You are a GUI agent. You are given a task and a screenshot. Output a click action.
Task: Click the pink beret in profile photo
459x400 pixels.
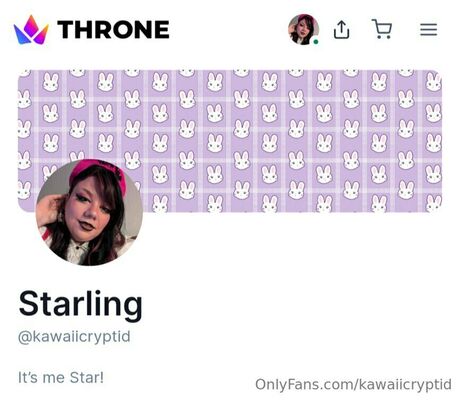tap(98, 175)
